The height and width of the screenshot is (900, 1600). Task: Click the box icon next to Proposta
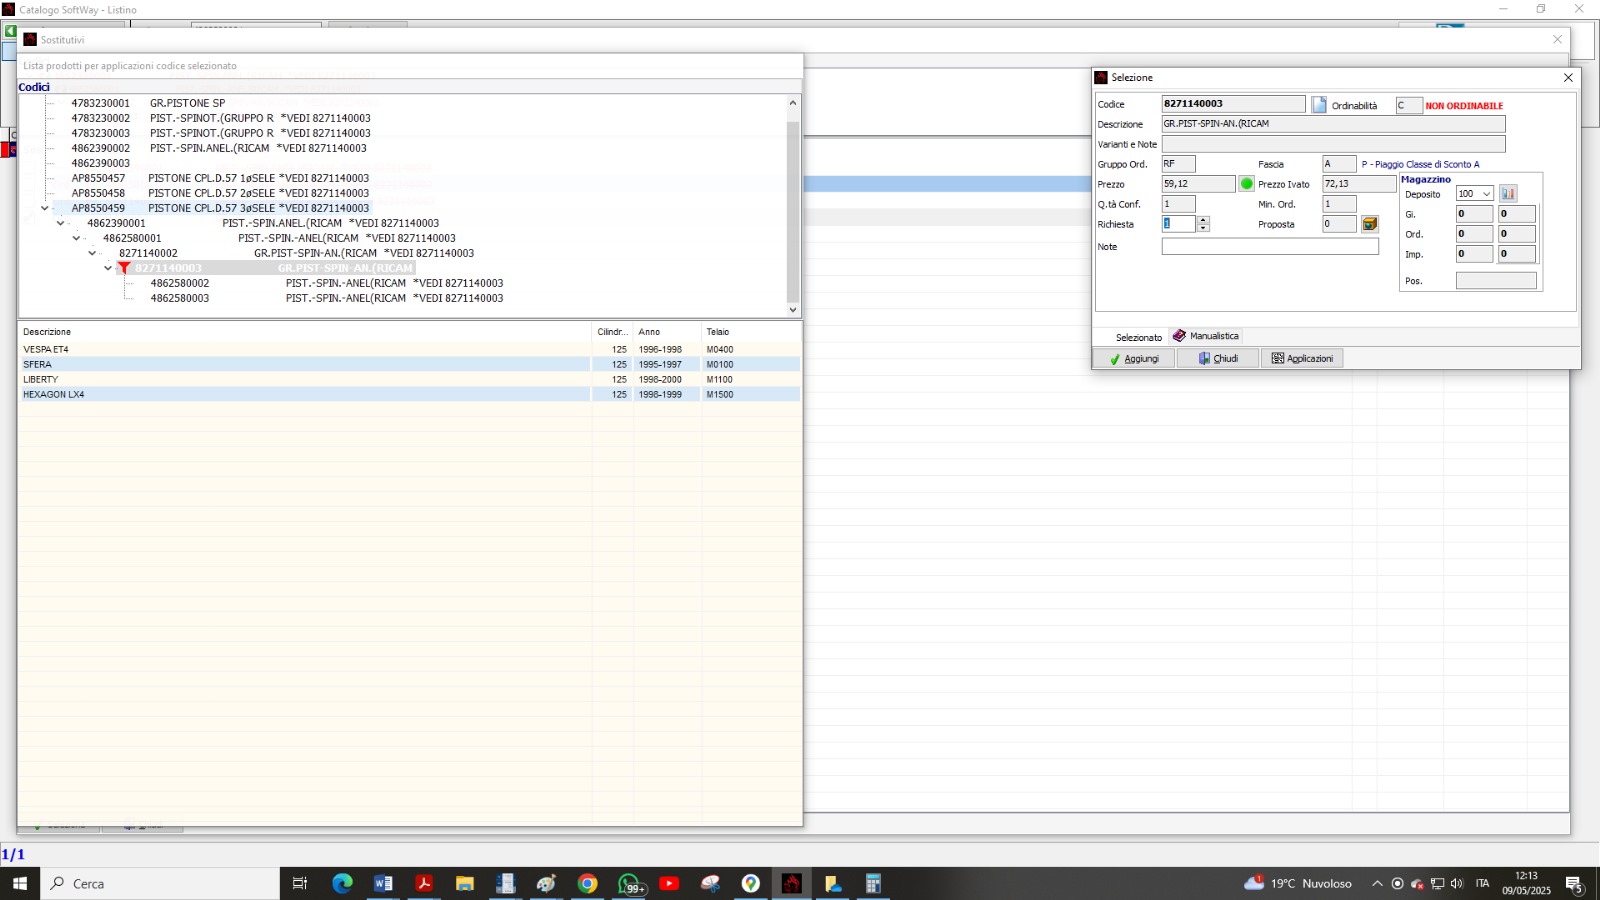[1370, 224]
